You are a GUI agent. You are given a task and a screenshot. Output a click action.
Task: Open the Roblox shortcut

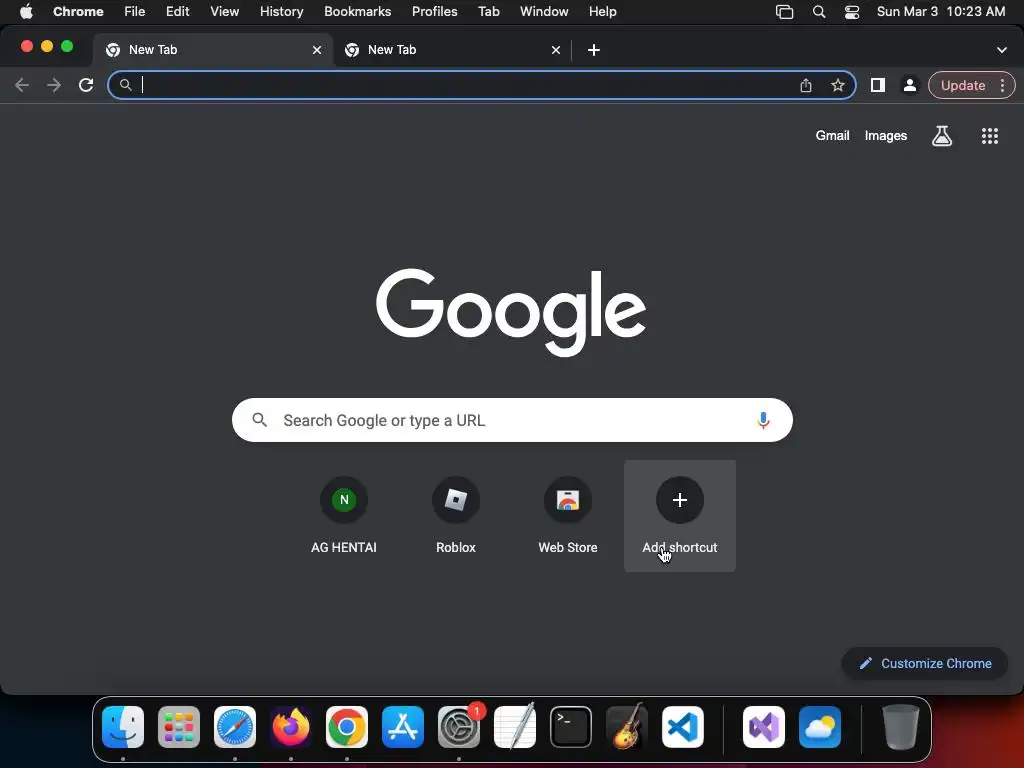click(x=456, y=516)
